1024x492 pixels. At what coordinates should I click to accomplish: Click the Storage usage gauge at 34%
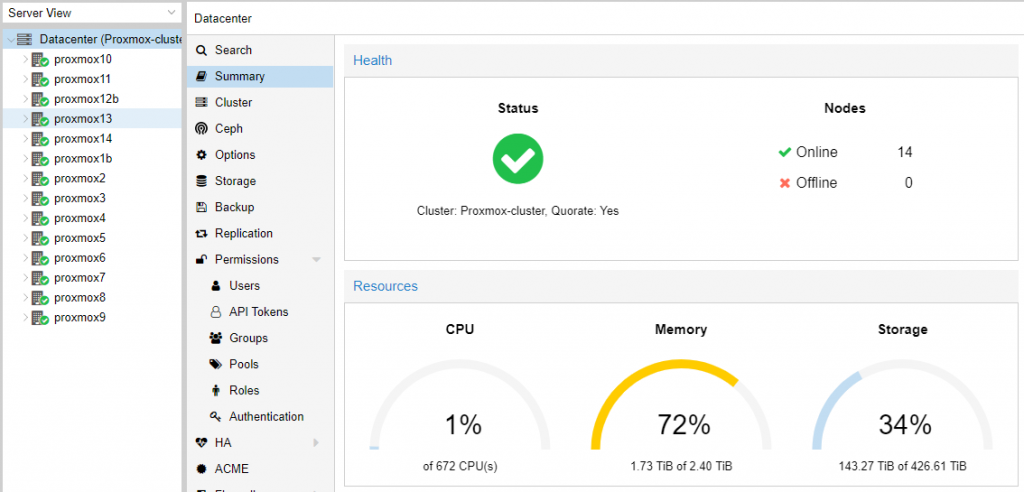903,405
